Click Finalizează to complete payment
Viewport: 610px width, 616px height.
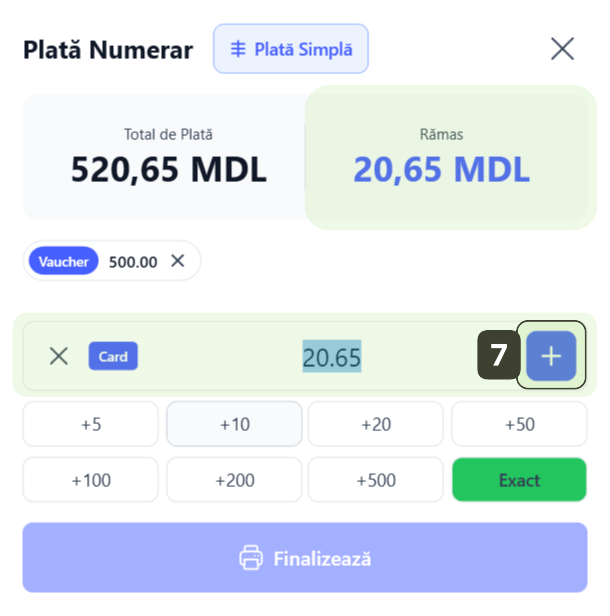pos(320,558)
